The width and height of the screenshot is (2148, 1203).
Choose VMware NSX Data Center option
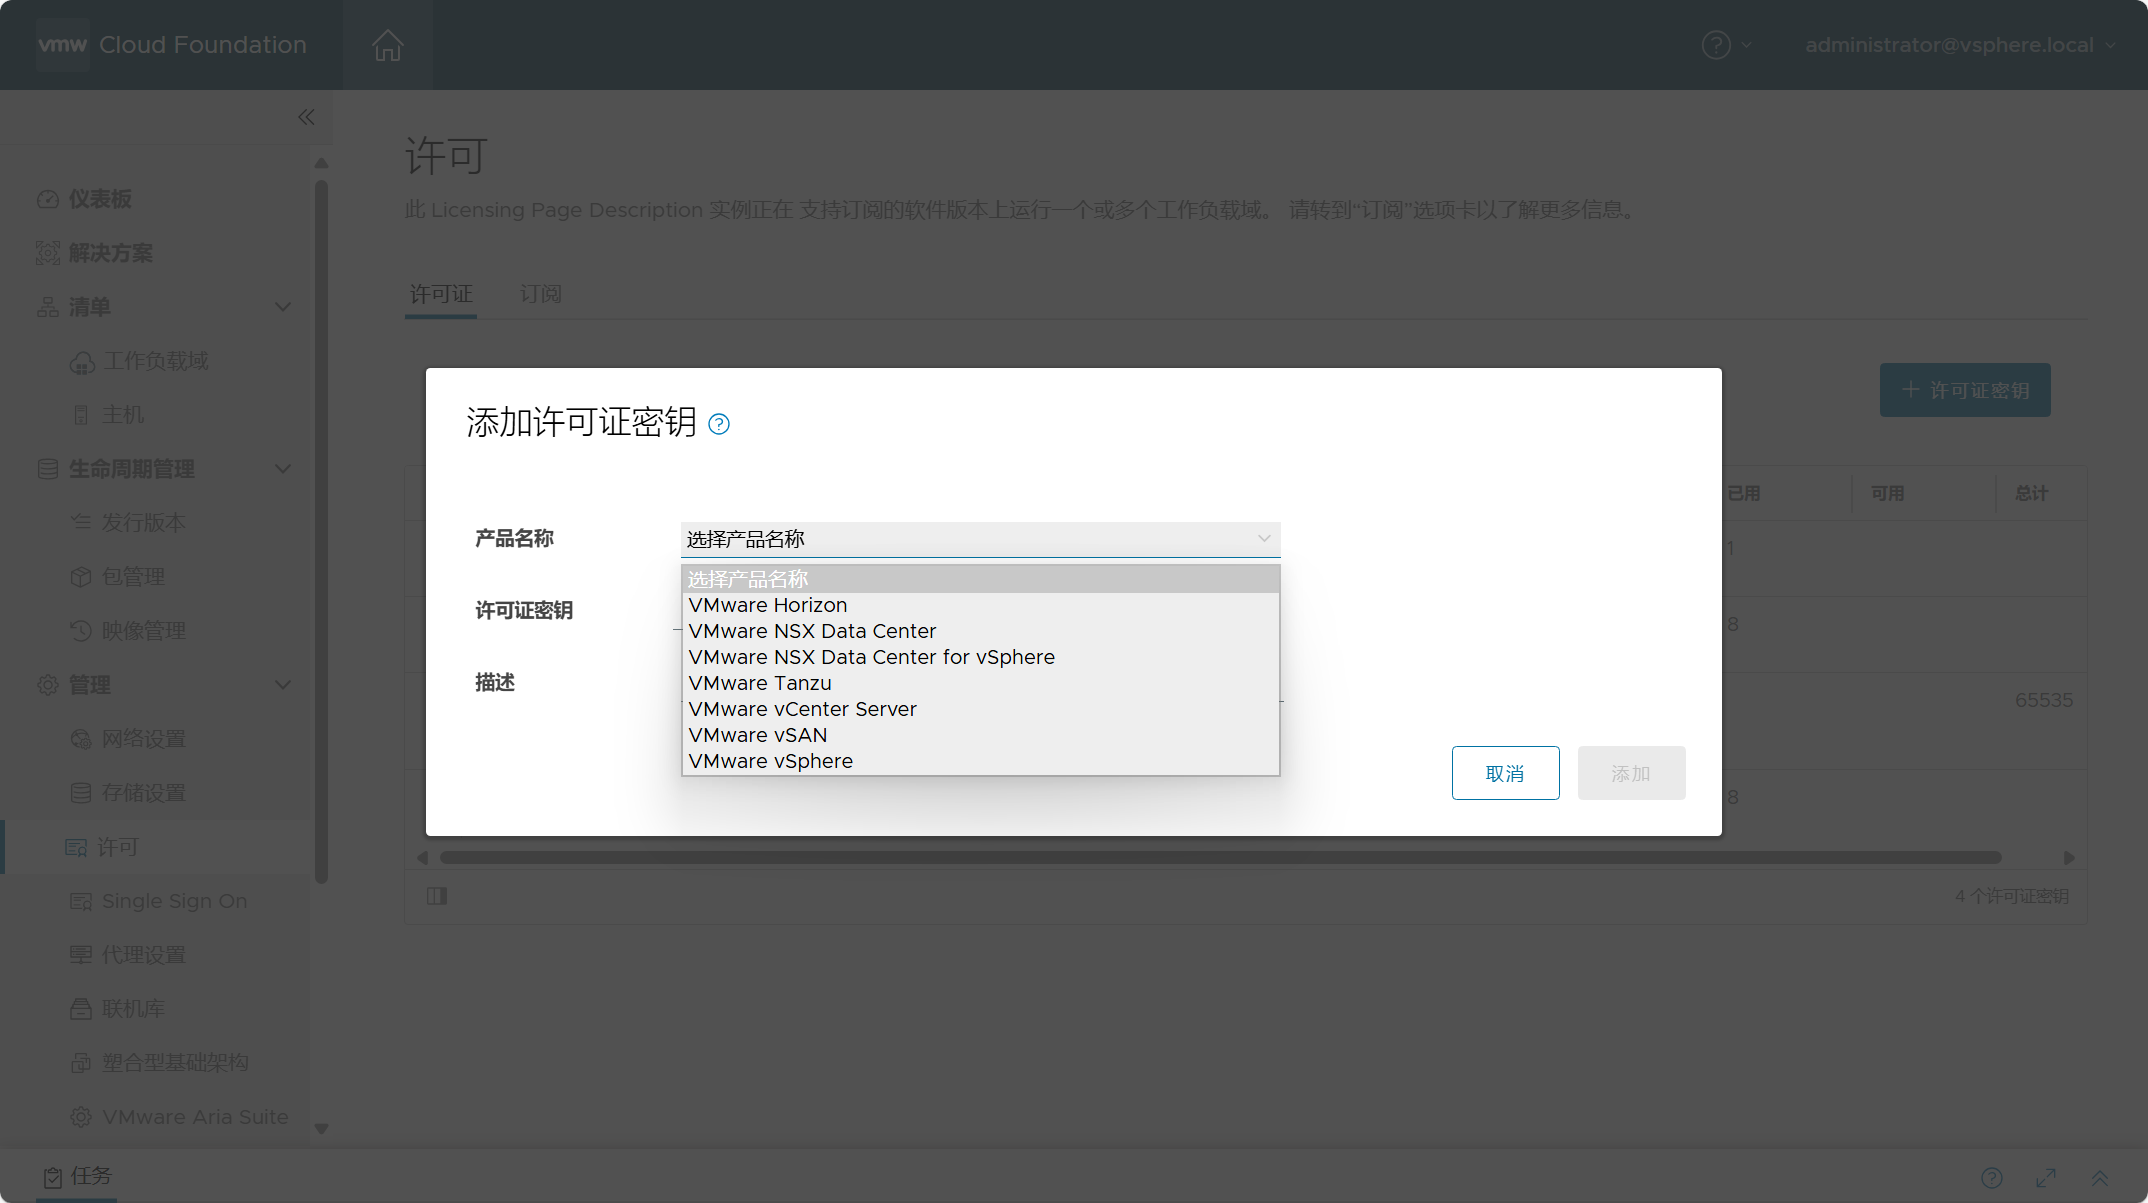click(x=980, y=631)
